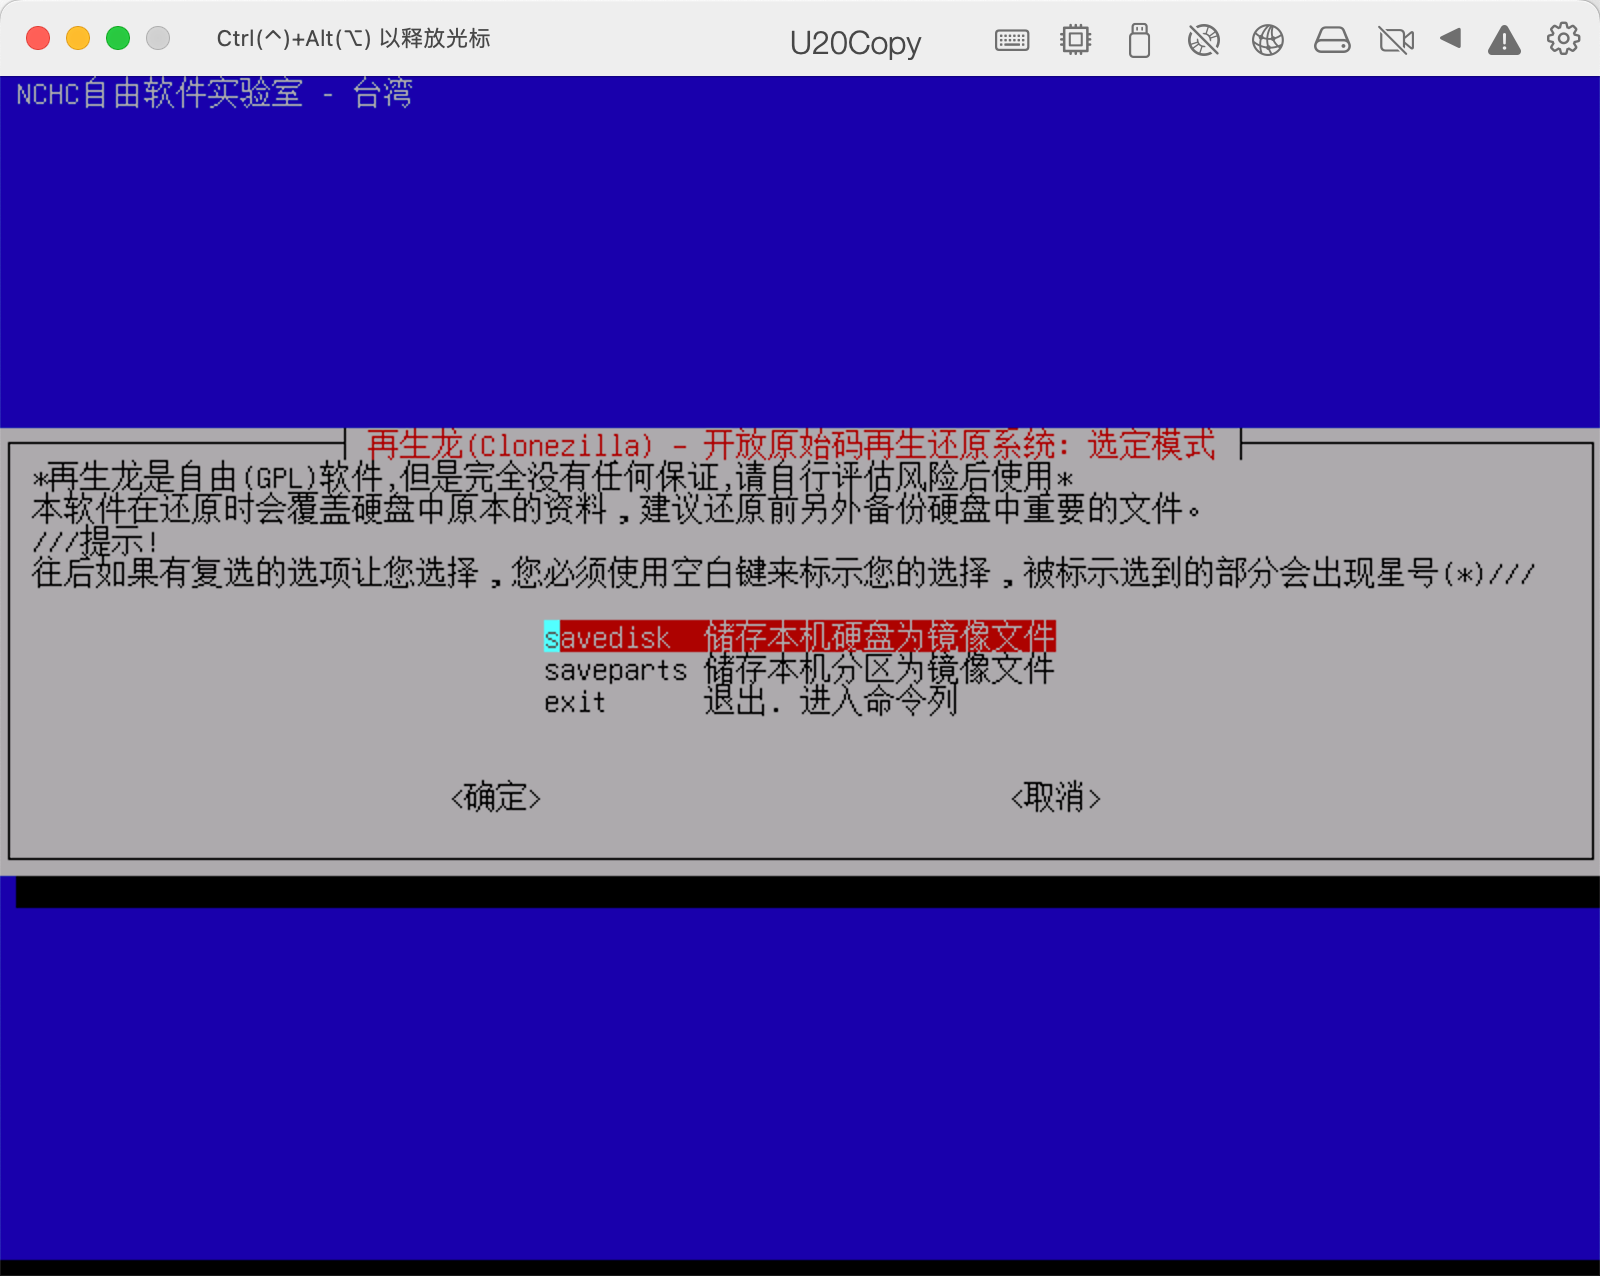
Task: Click the U20Copy window title
Action: point(855,42)
